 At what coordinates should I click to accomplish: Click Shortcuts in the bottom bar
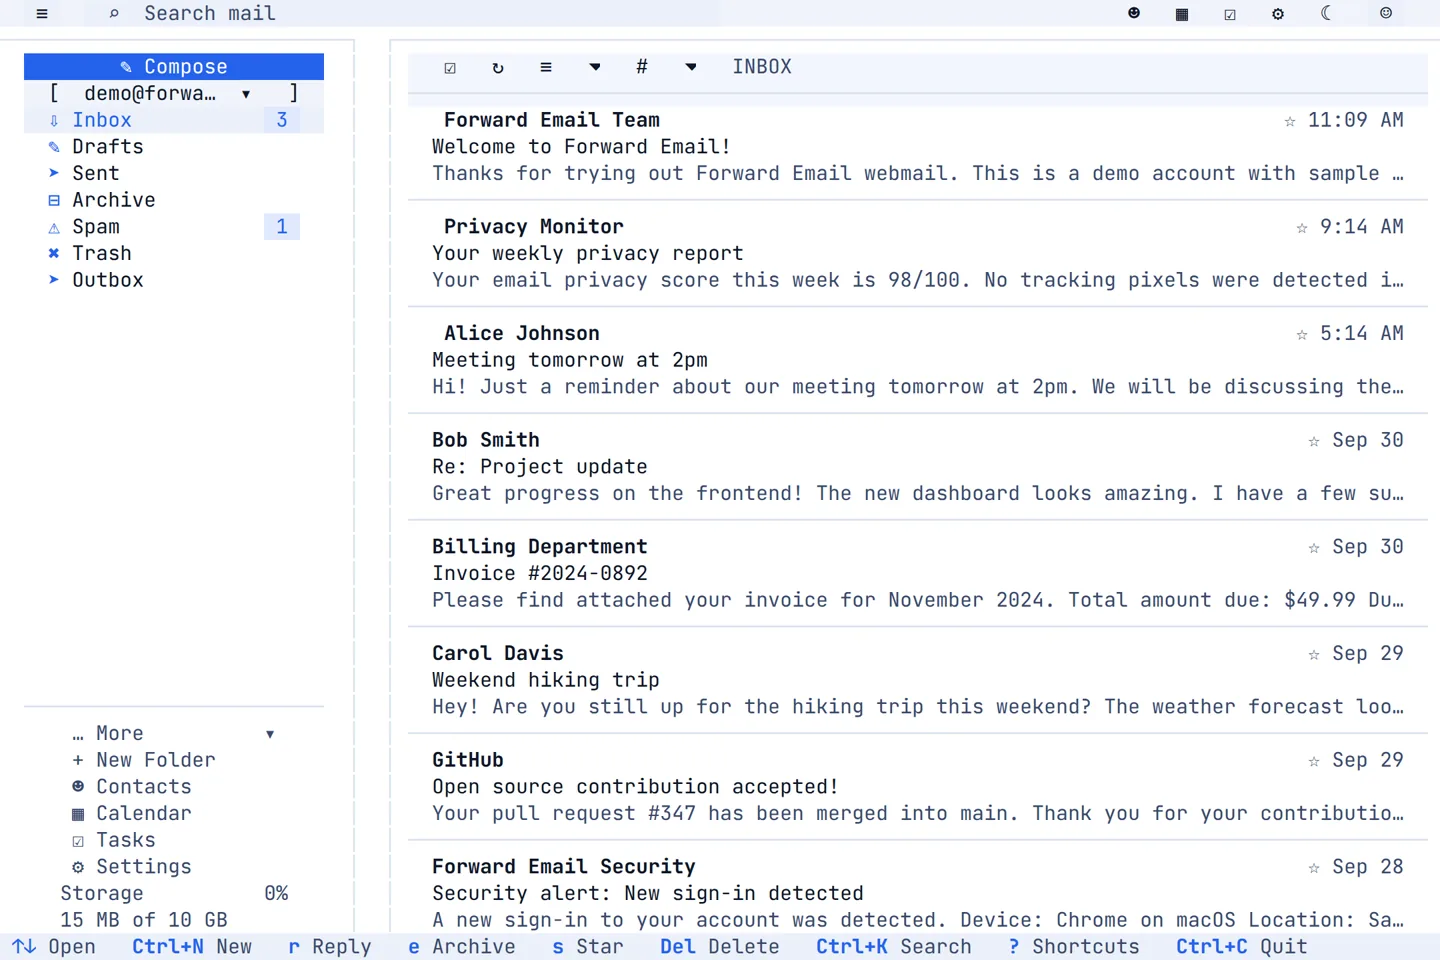pos(1074,946)
